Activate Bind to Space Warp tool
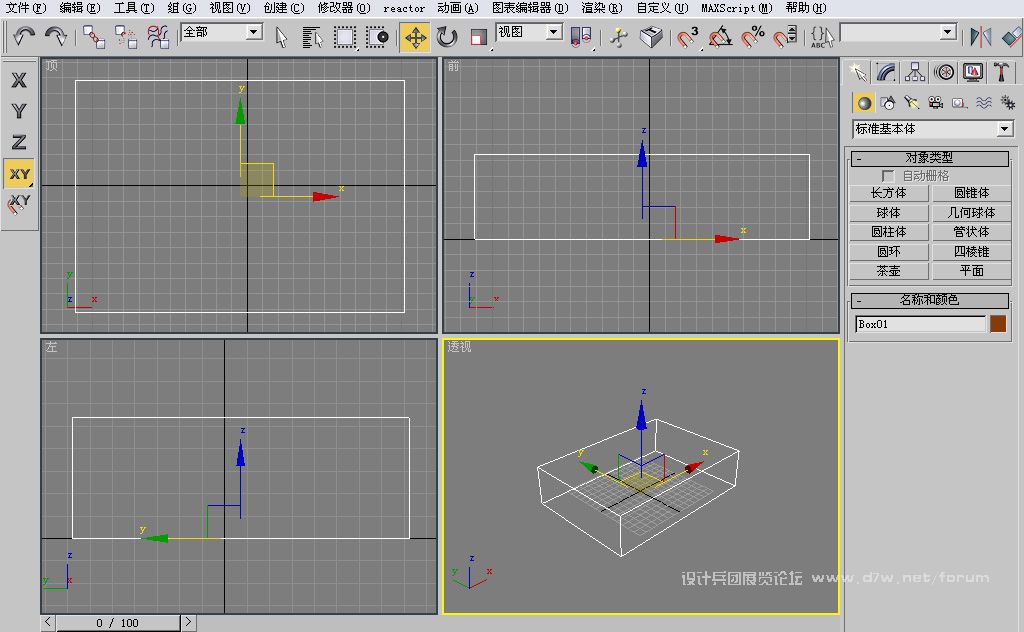1024x632 pixels. point(158,37)
